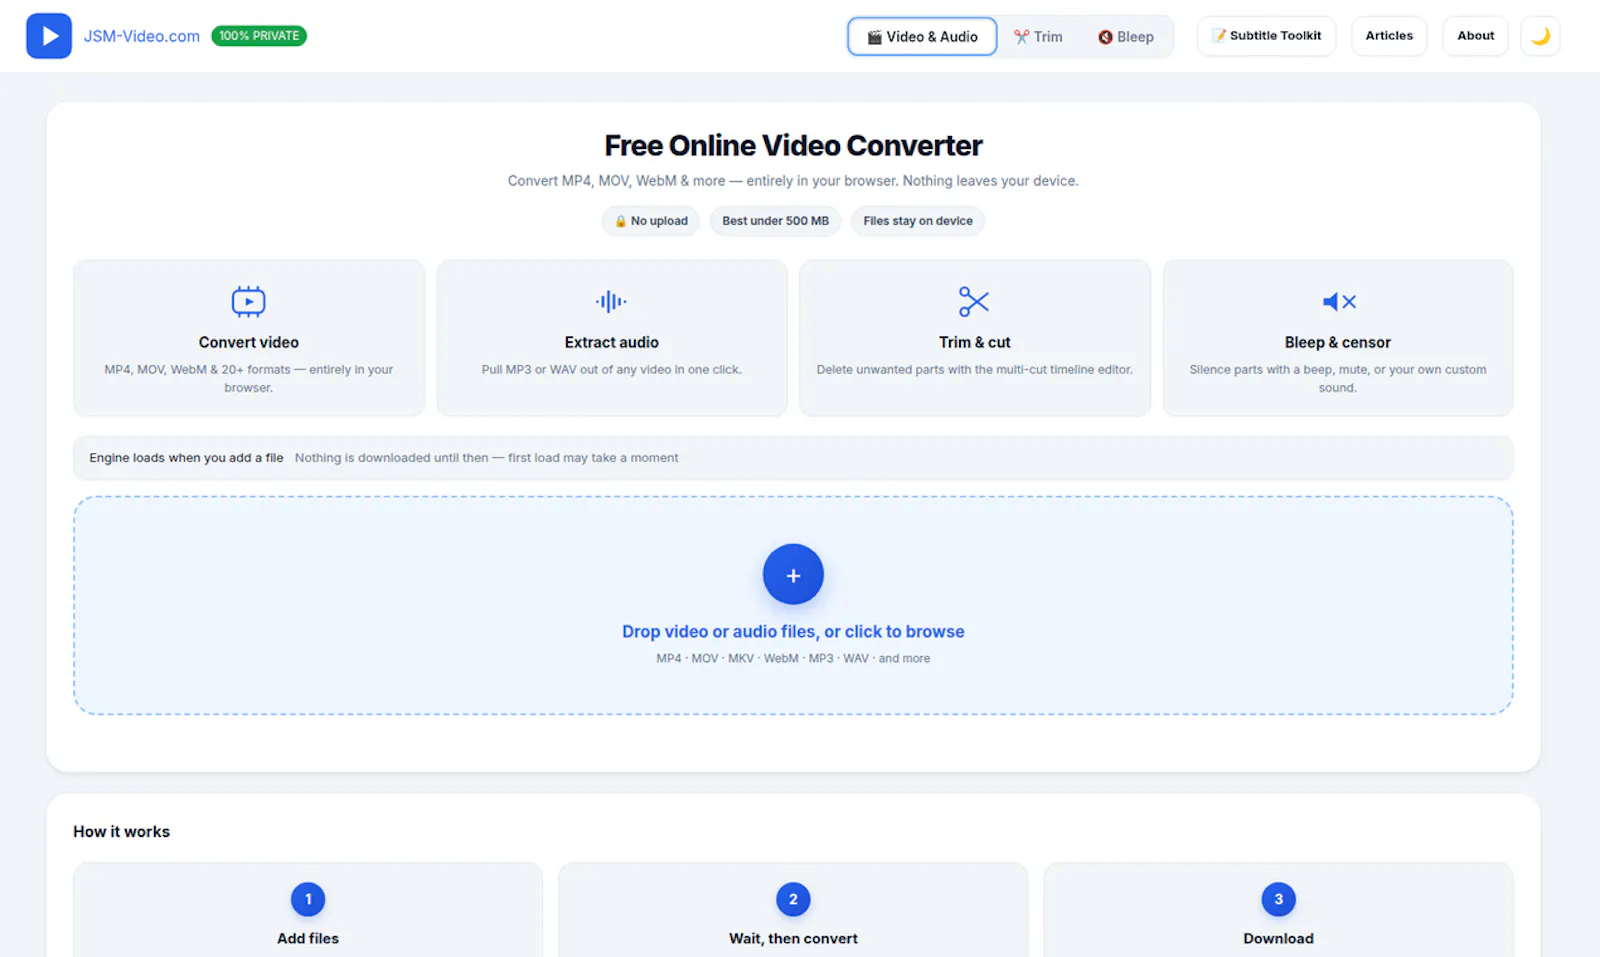Click the blue plus add-file button
Image resolution: width=1600 pixels, height=957 pixels.
793,574
